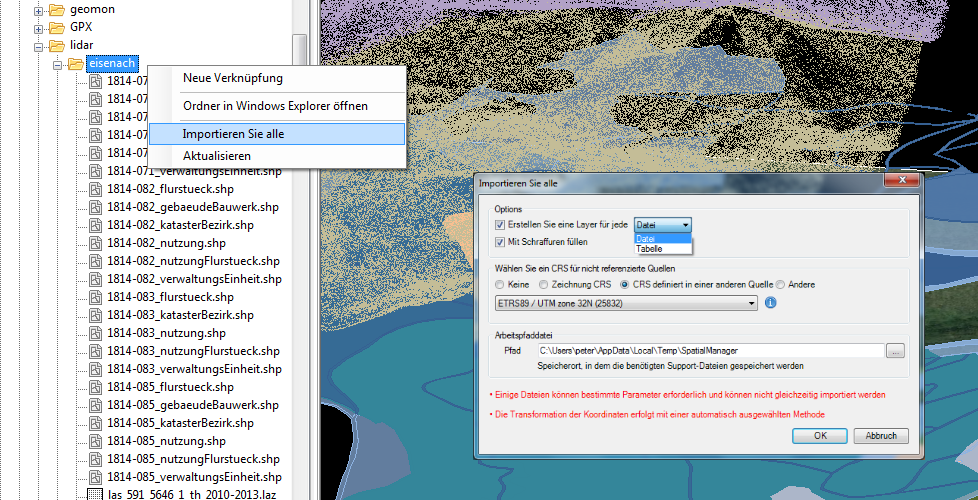The image size is (978, 500).
Task: Toggle Erstellen Sie eine Layer für jede checkbox
Action: click(499, 225)
